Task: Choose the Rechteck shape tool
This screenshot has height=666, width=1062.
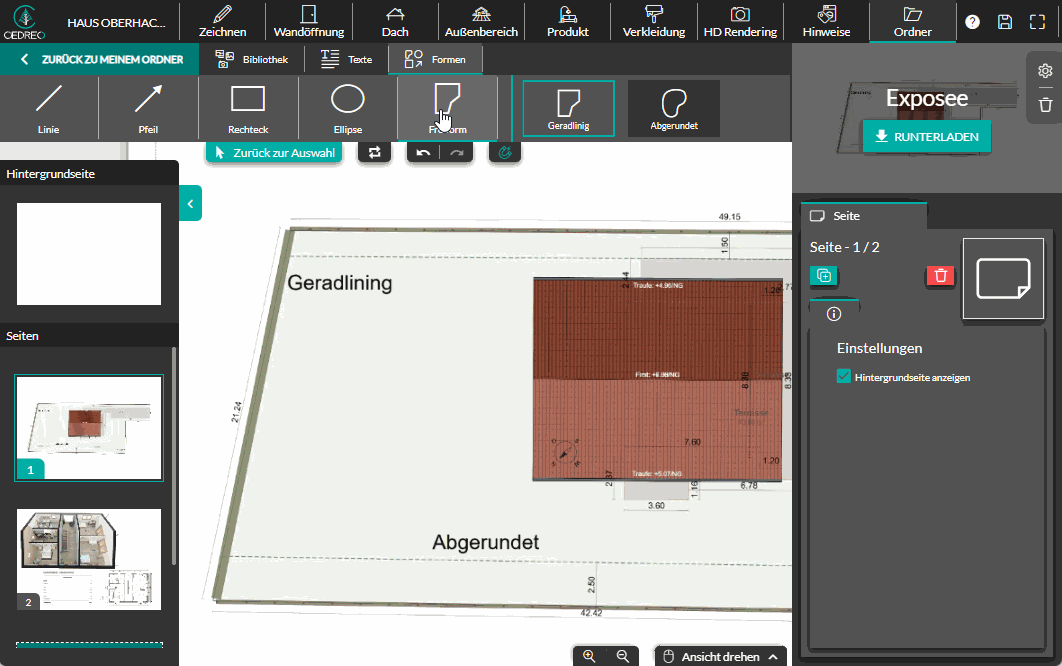Action: coord(247,108)
